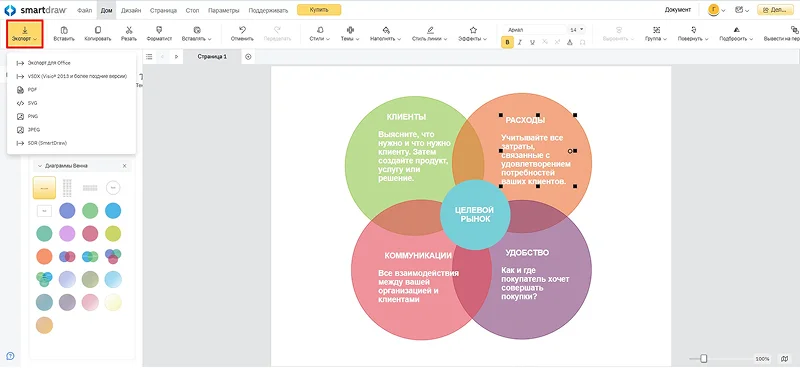Click the Вывести на передний план icon

(x=796, y=30)
